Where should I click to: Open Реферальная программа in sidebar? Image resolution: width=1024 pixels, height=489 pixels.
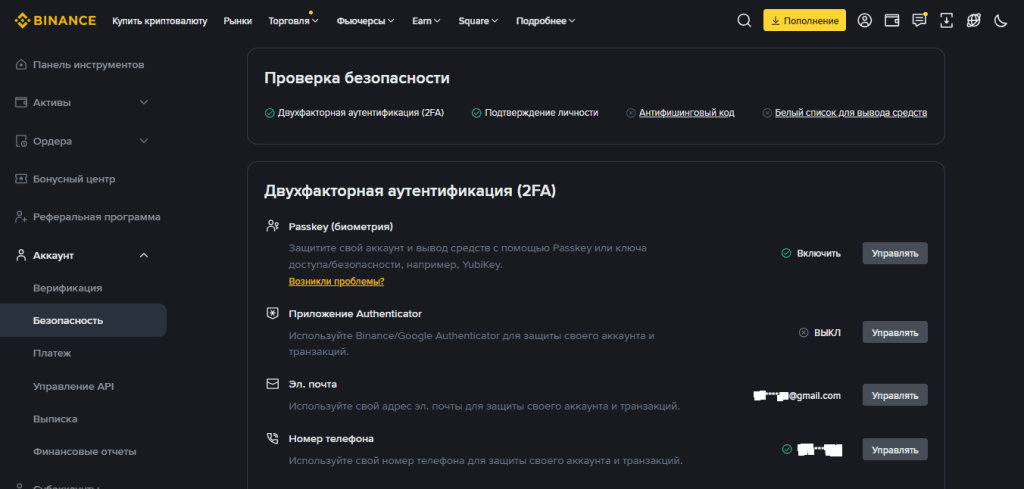click(97, 217)
